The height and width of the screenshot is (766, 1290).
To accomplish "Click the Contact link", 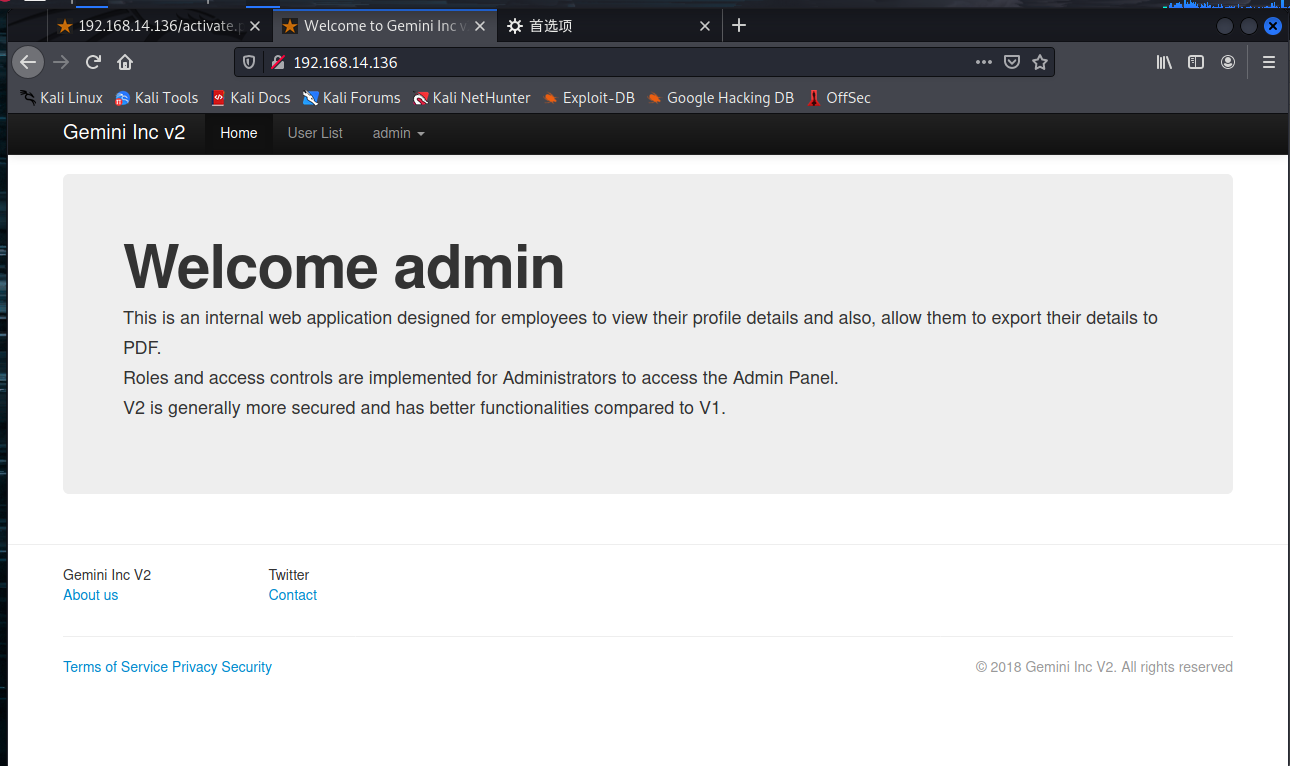I will click(292, 595).
